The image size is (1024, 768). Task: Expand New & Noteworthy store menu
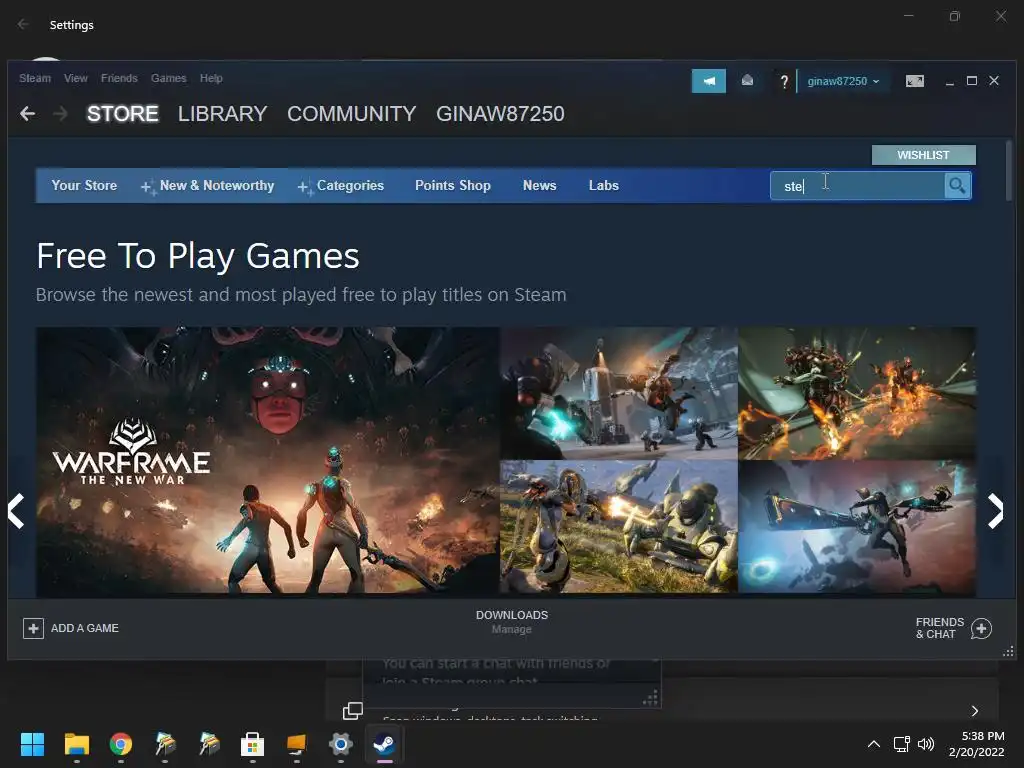tap(208, 185)
